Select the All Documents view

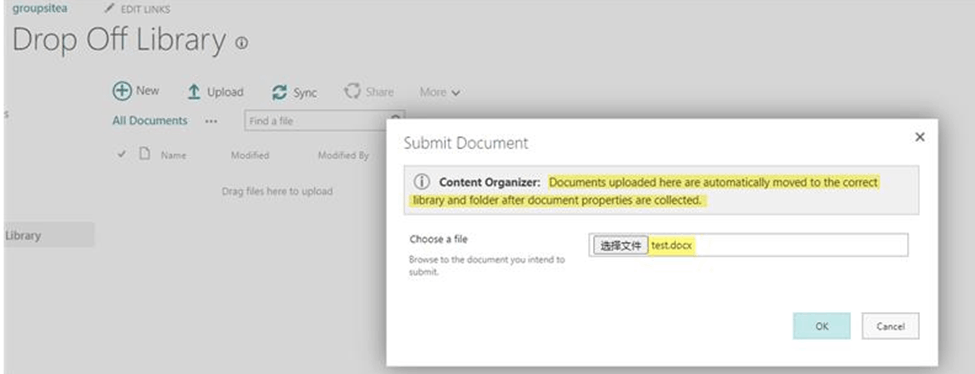[150, 121]
